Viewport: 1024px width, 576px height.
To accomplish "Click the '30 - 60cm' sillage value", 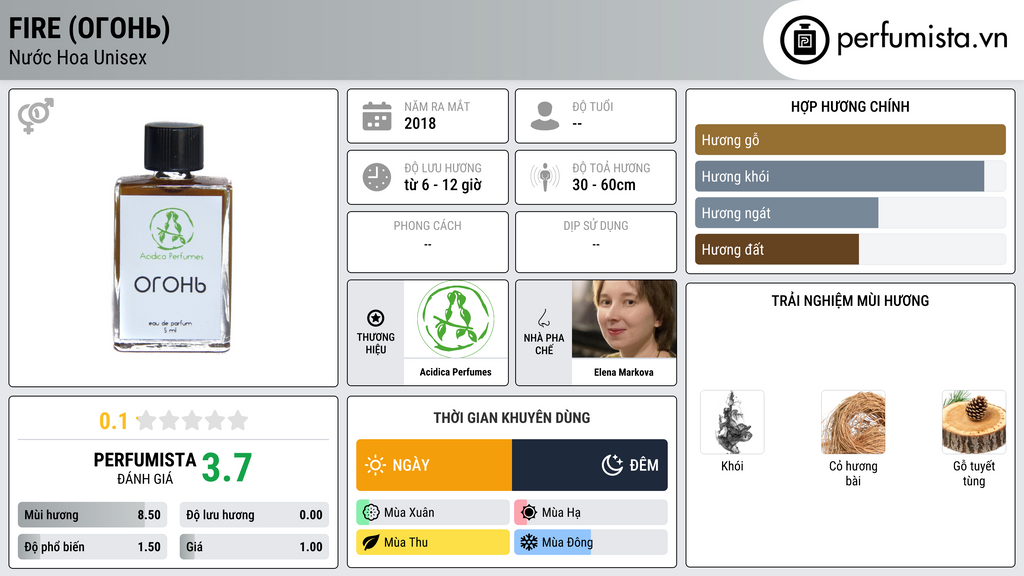I will (x=604, y=185).
